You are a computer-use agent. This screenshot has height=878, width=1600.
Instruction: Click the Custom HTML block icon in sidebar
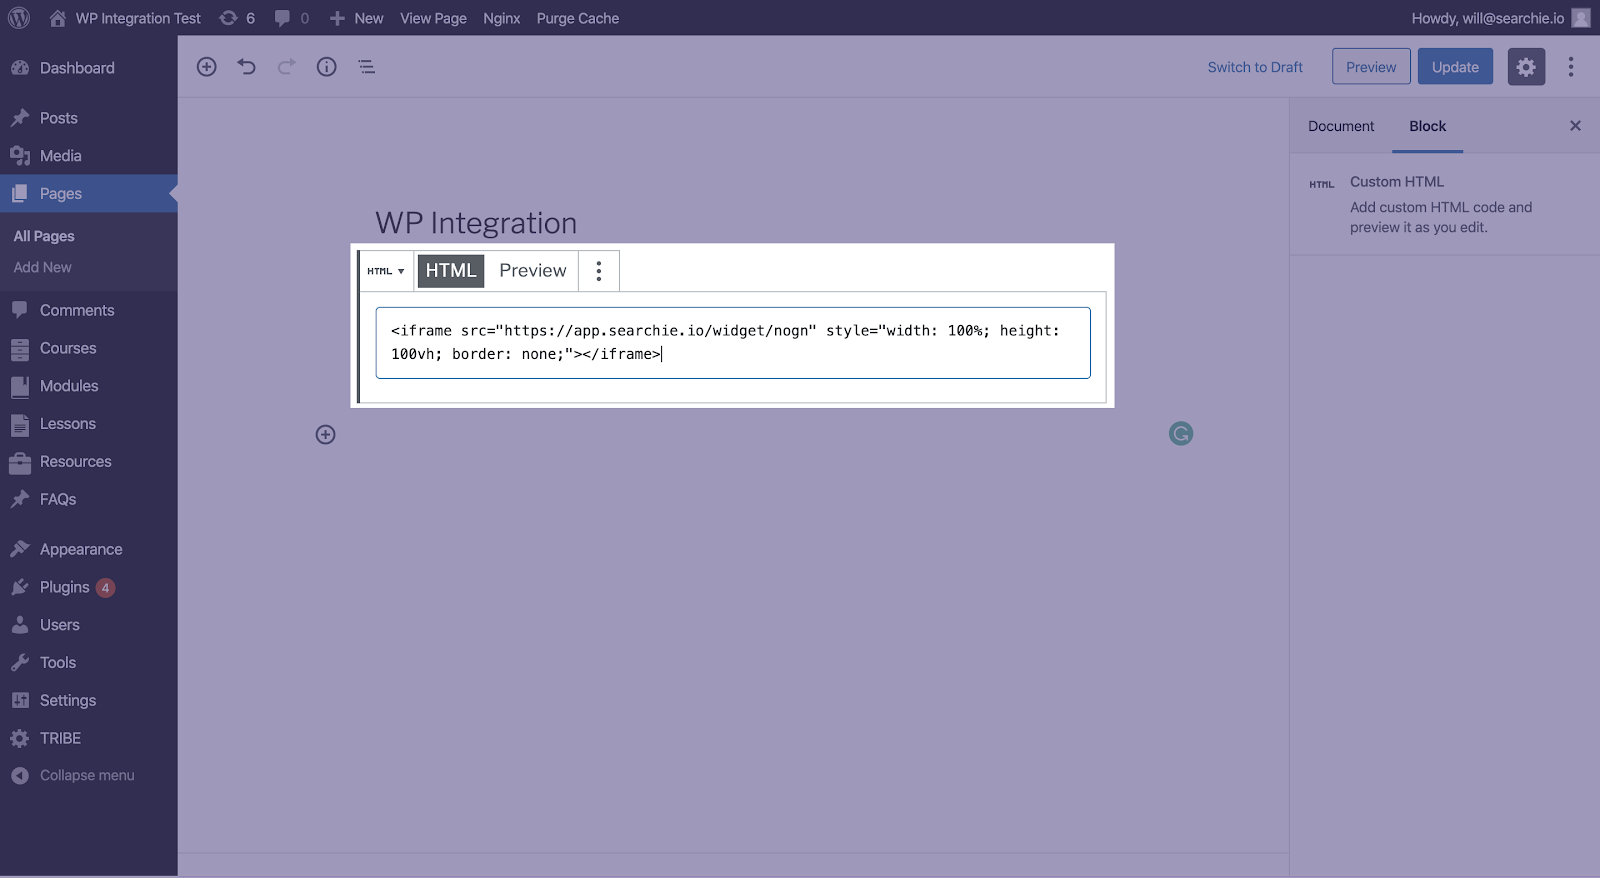1322,184
